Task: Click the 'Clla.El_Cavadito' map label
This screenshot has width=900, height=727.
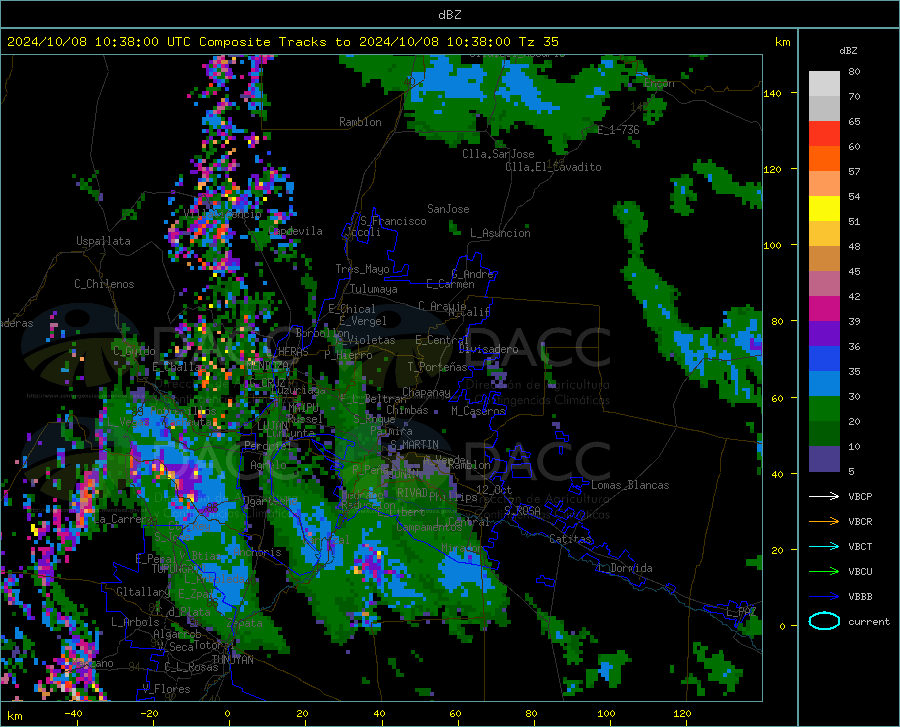Action: [x=553, y=167]
